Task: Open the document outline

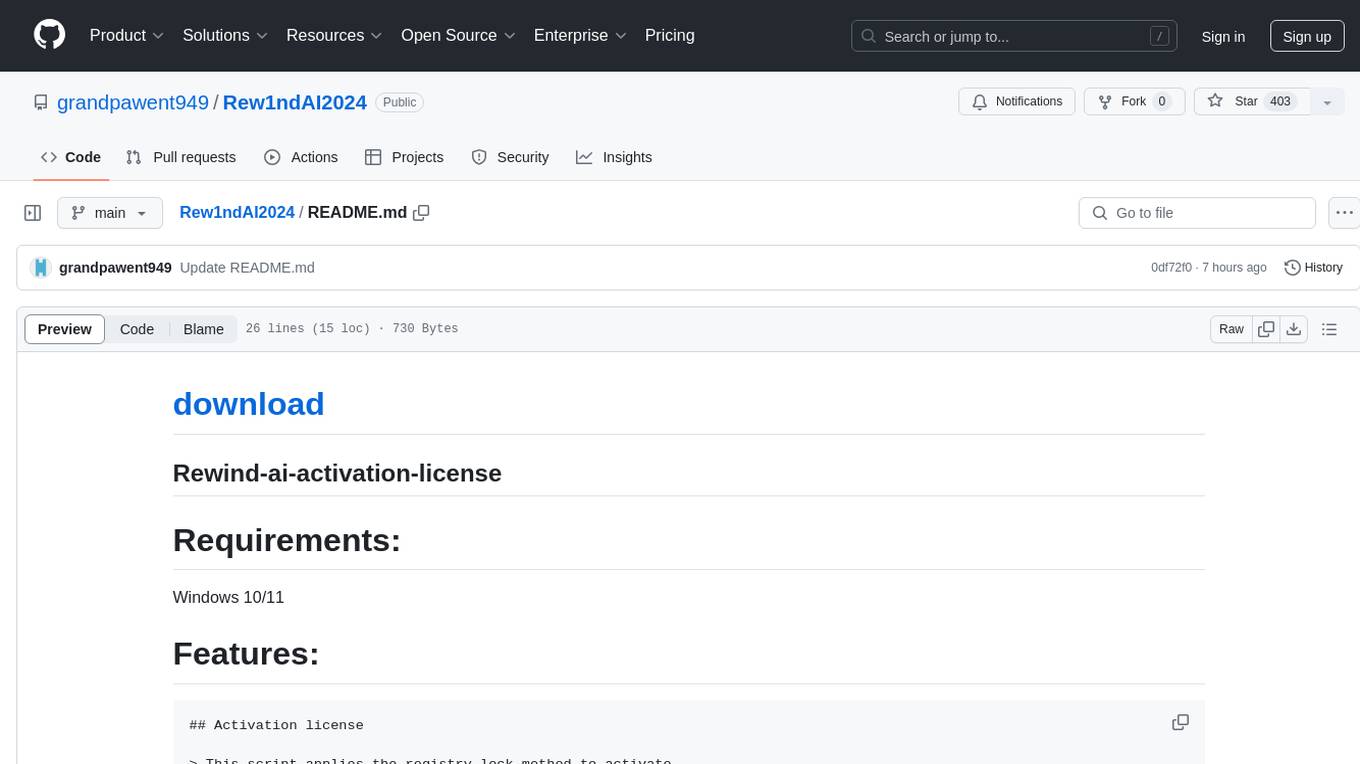Action: coord(1329,329)
